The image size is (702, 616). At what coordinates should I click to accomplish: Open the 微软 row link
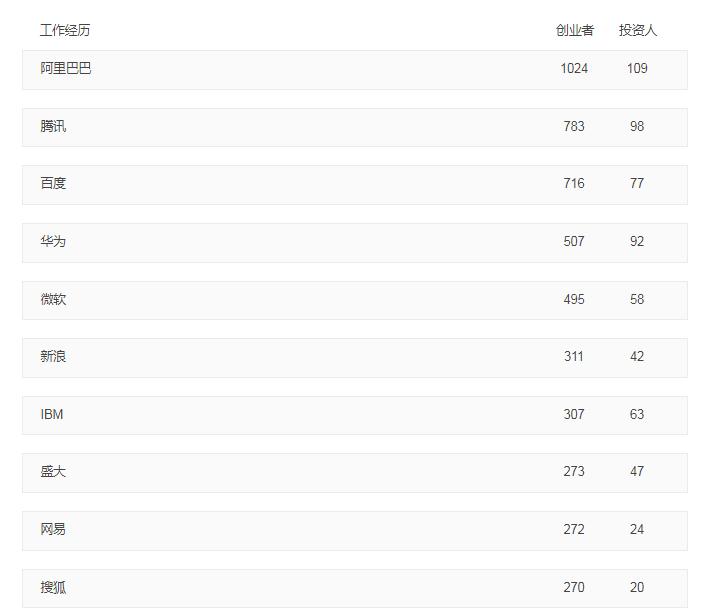[x=54, y=300]
